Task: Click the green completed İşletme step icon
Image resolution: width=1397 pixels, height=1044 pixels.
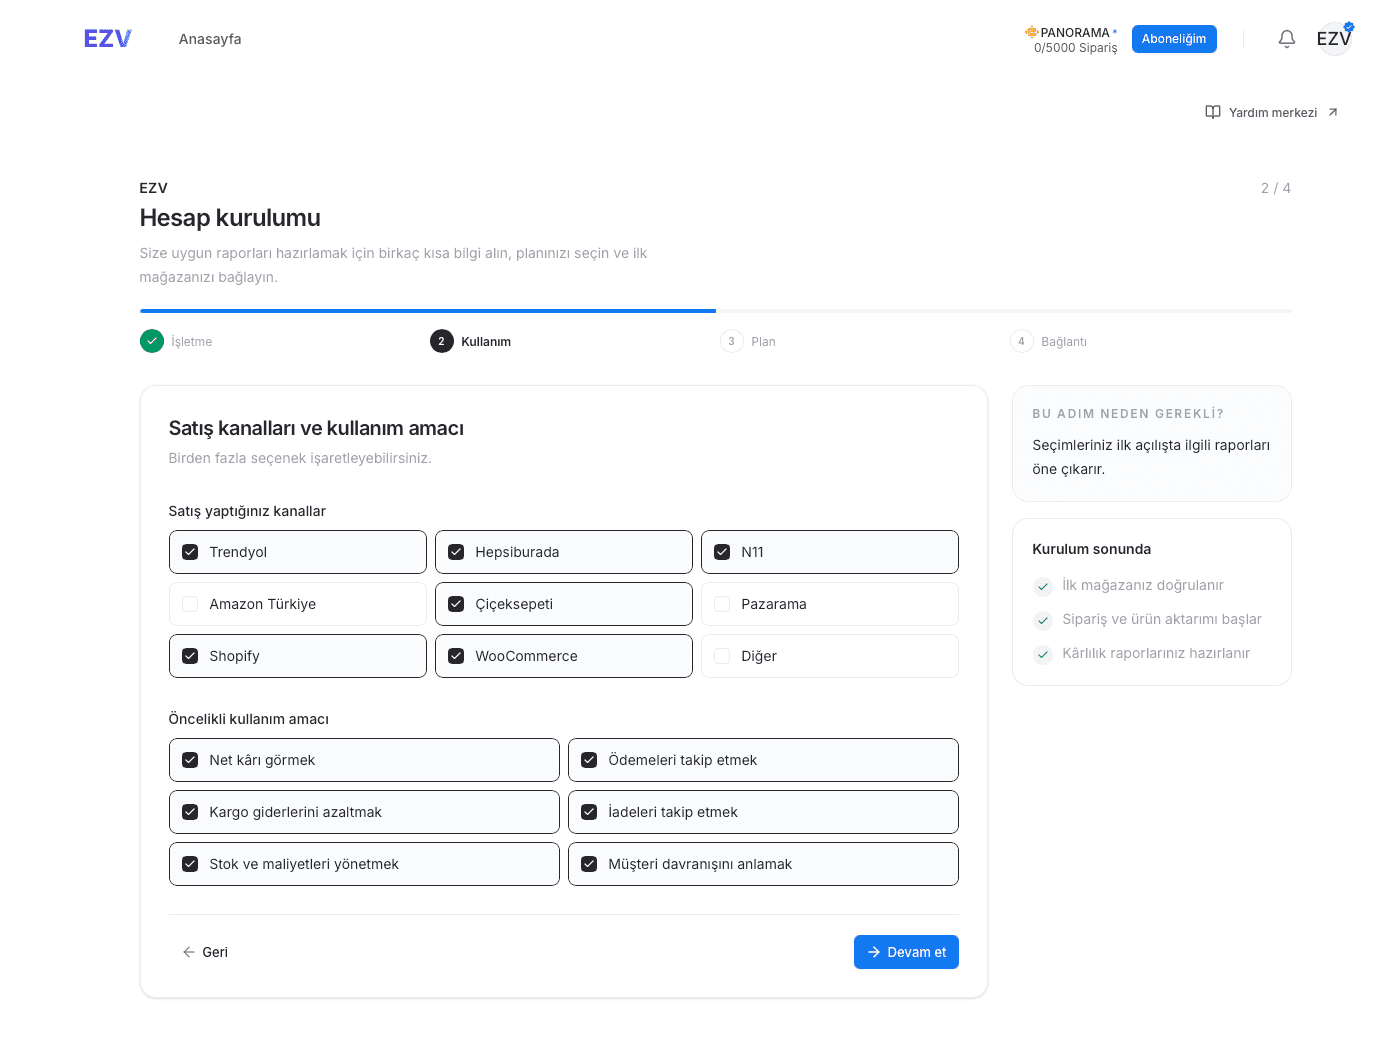Action: click(x=152, y=341)
